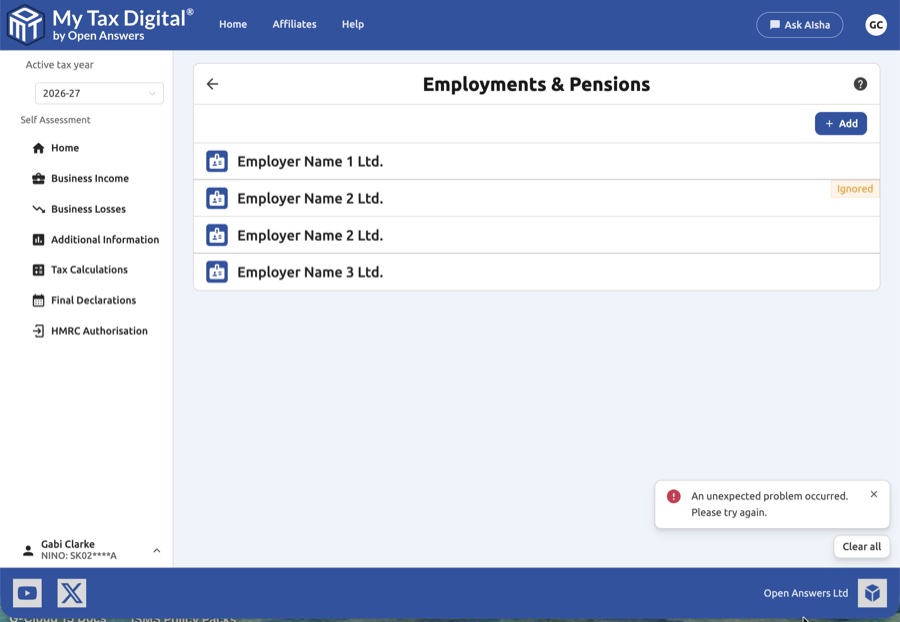Open the active tax year 2026-27 dropdown
The image size is (900, 622).
[x=98, y=93]
